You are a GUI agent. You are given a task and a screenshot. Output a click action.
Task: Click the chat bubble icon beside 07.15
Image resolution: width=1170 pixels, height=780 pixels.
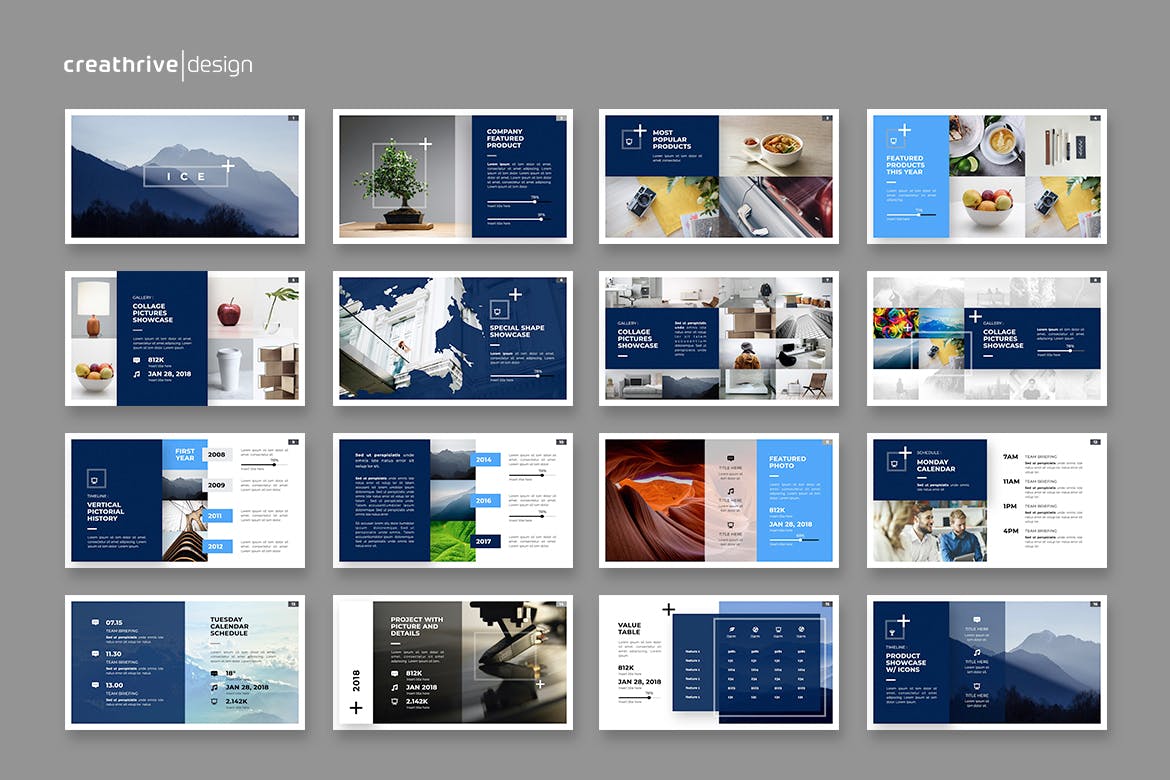[96, 622]
